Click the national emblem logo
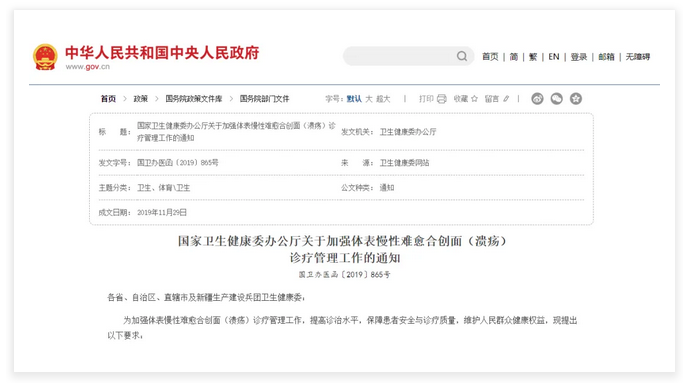Screen dimensions: 688x383 click(x=45, y=57)
